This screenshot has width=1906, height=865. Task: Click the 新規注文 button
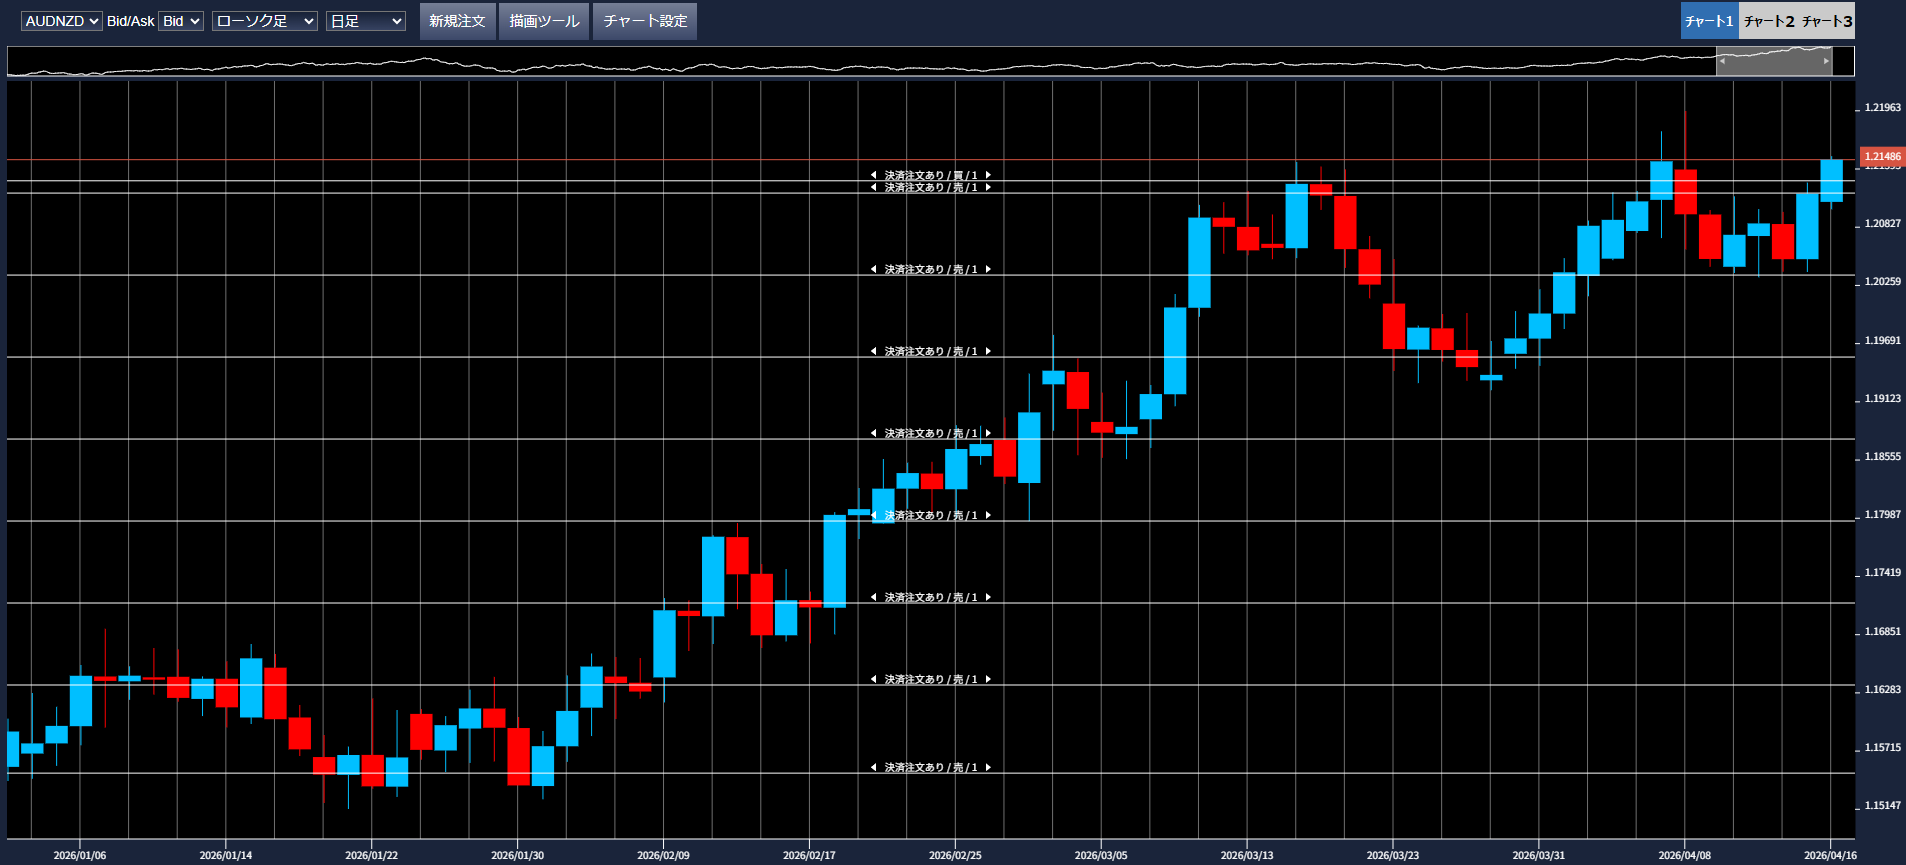(x=457, y=21)
